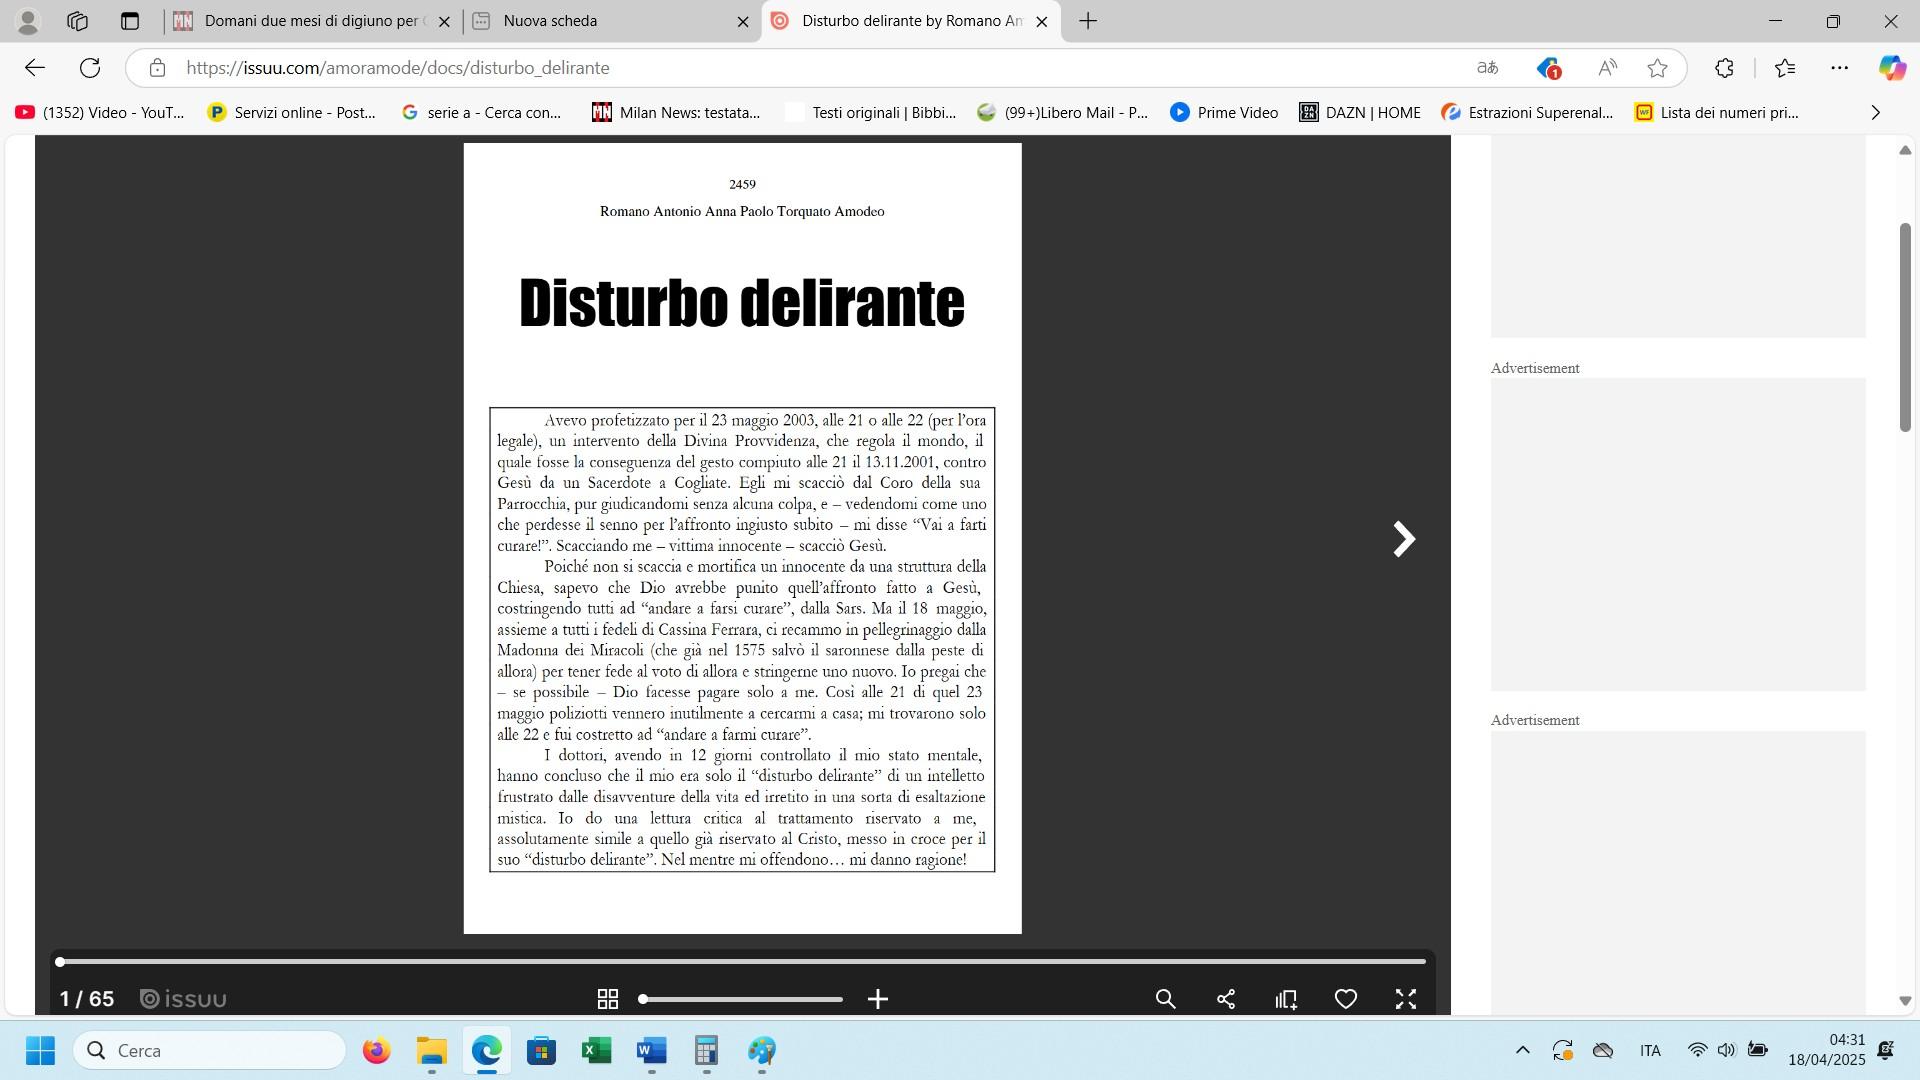Toggle favorite star in address bar
Viewport: 1920px width, 1080px height.
1657,68
